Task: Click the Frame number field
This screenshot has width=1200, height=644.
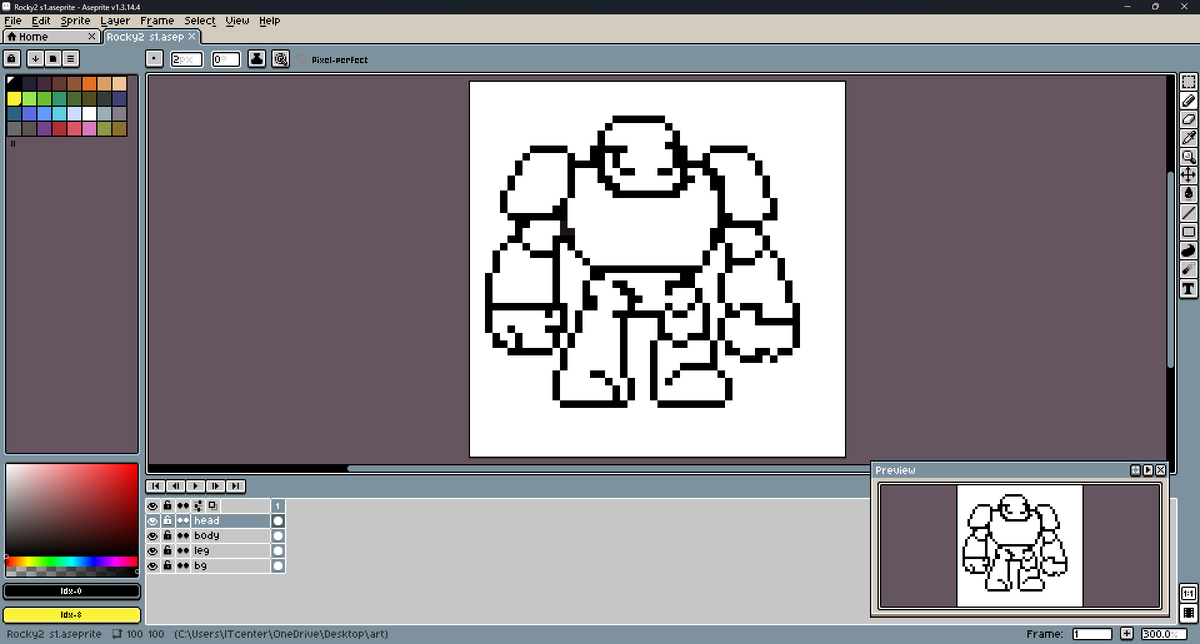Action: [1092, 634]
